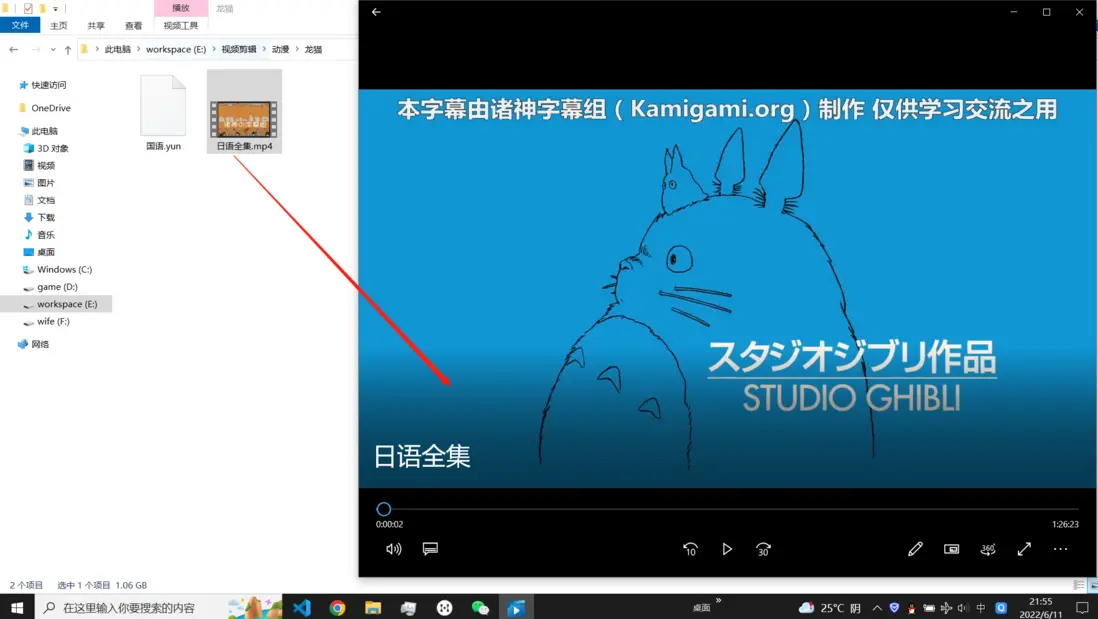Open 音乐 folder in sidebar

pos(46,235)
